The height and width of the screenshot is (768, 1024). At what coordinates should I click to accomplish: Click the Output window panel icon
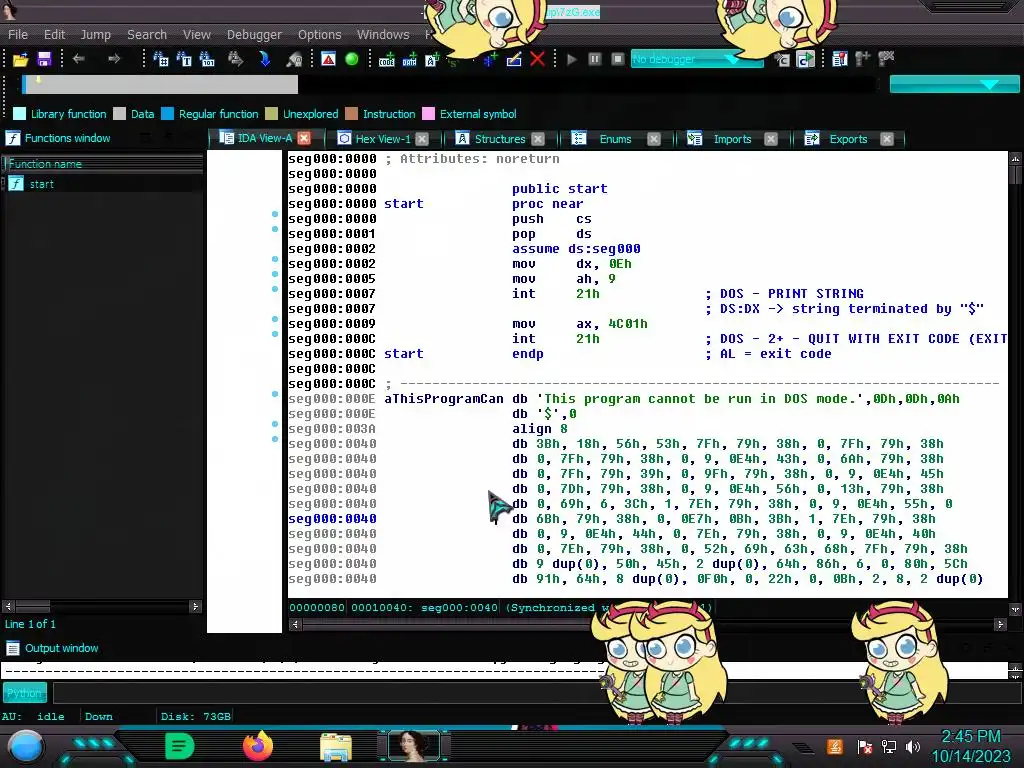coord(12,648)
